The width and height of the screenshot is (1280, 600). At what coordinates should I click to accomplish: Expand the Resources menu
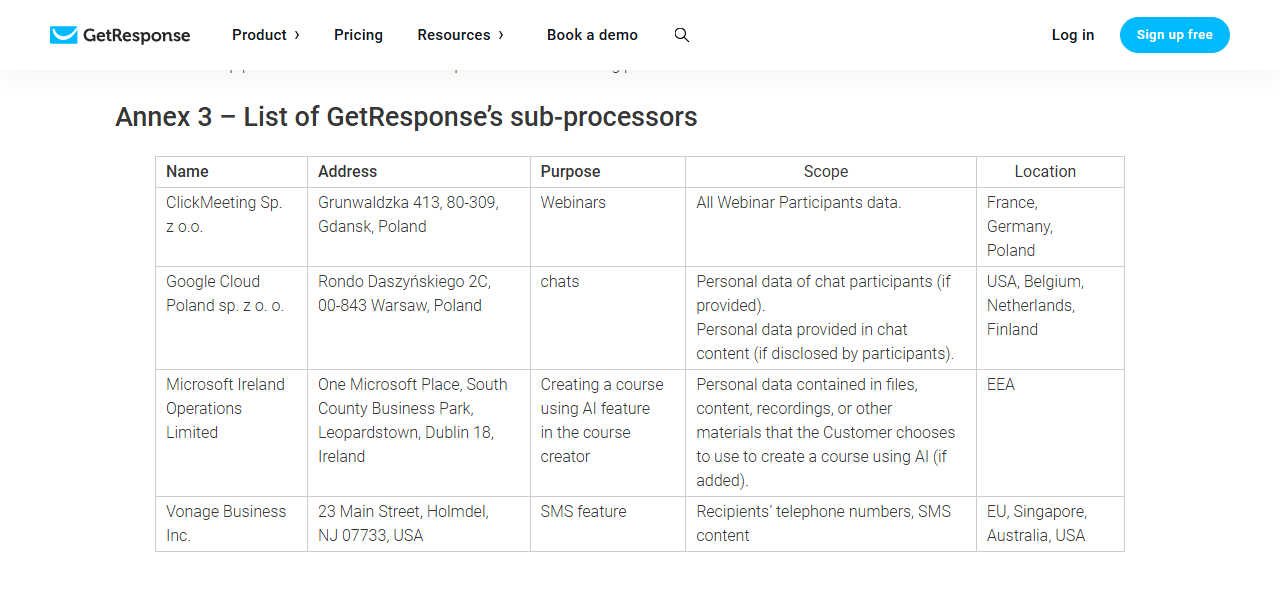tap(461, 35)
